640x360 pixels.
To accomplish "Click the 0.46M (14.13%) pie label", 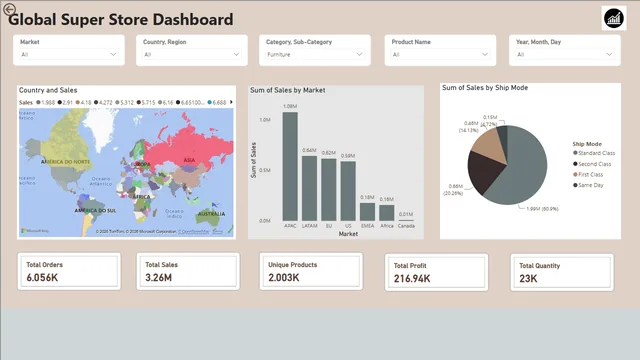I will point(469,127).
